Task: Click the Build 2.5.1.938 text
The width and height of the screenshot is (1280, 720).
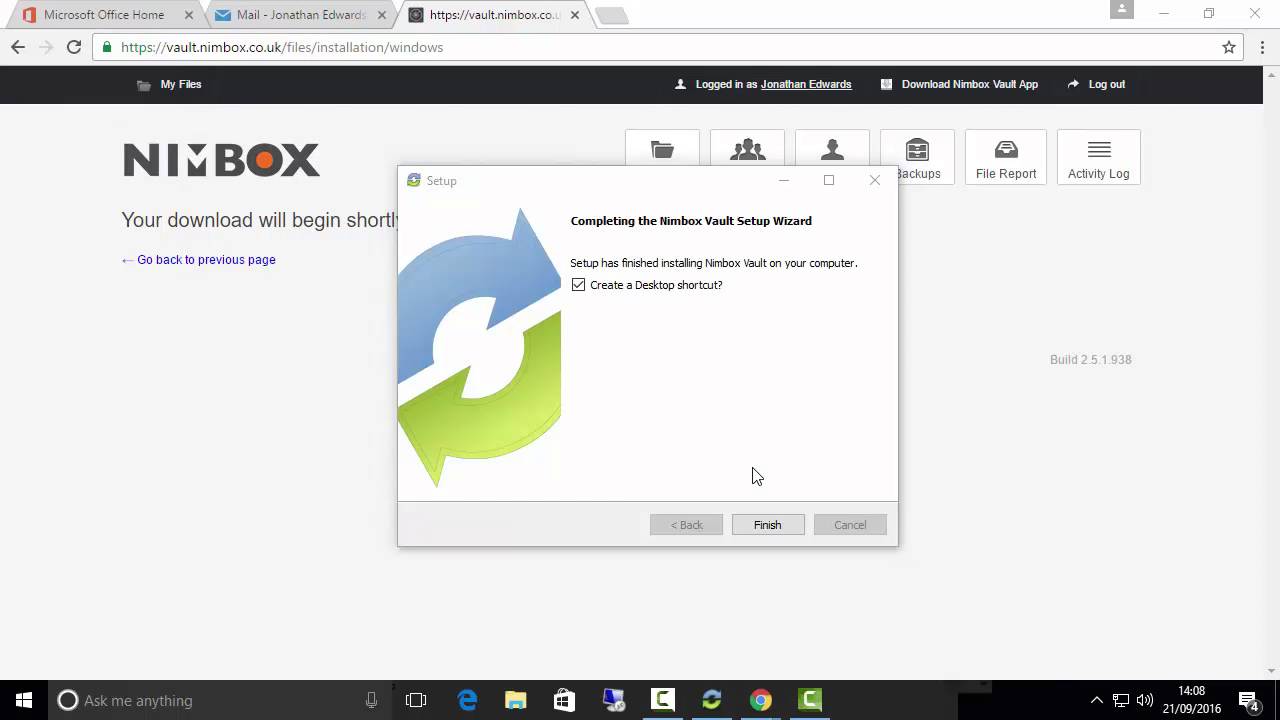Action: tap(1091, 360)
